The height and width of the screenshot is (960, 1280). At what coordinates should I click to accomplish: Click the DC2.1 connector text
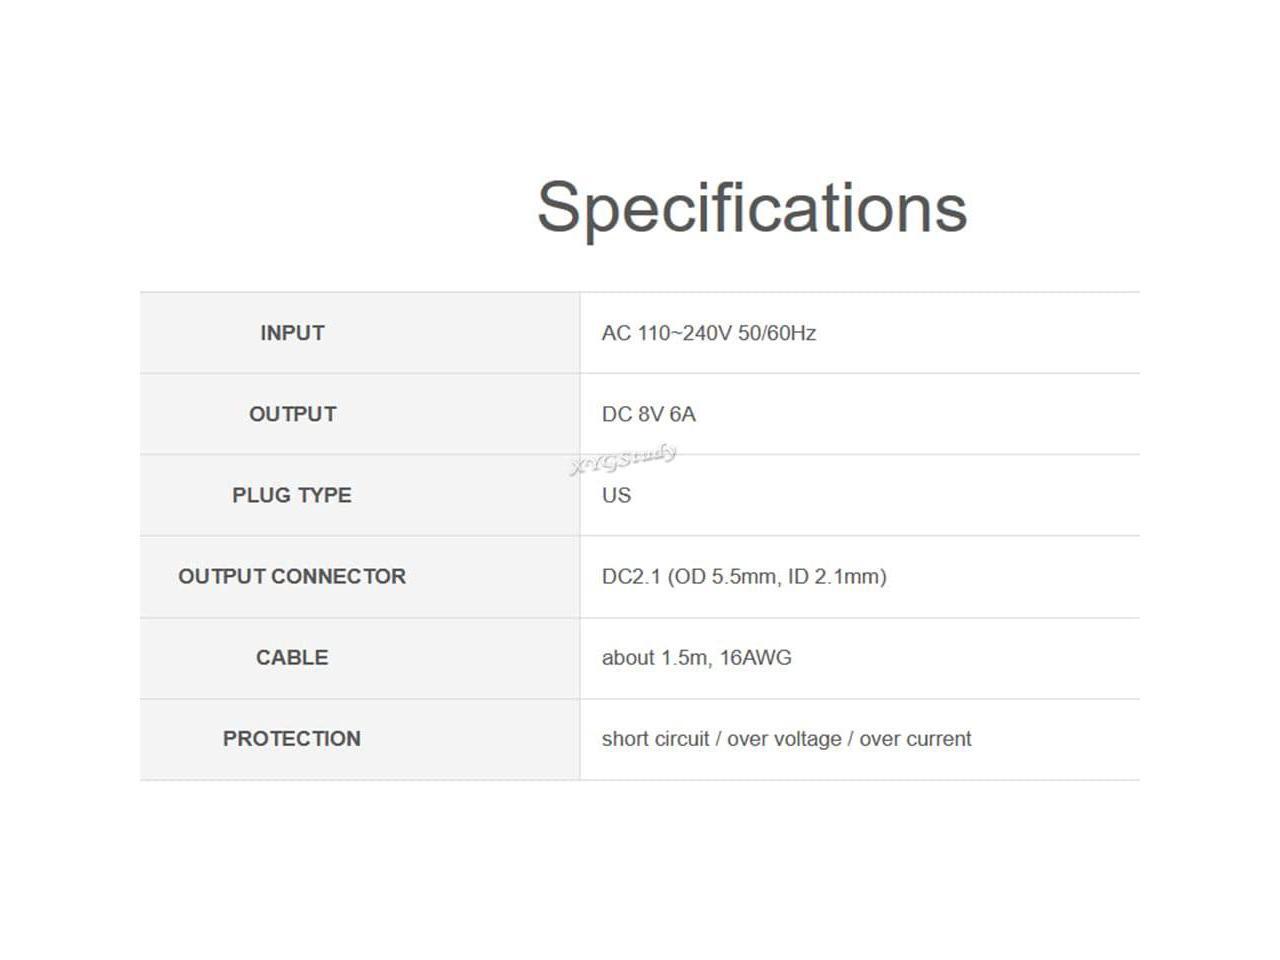tap(631, 576)
